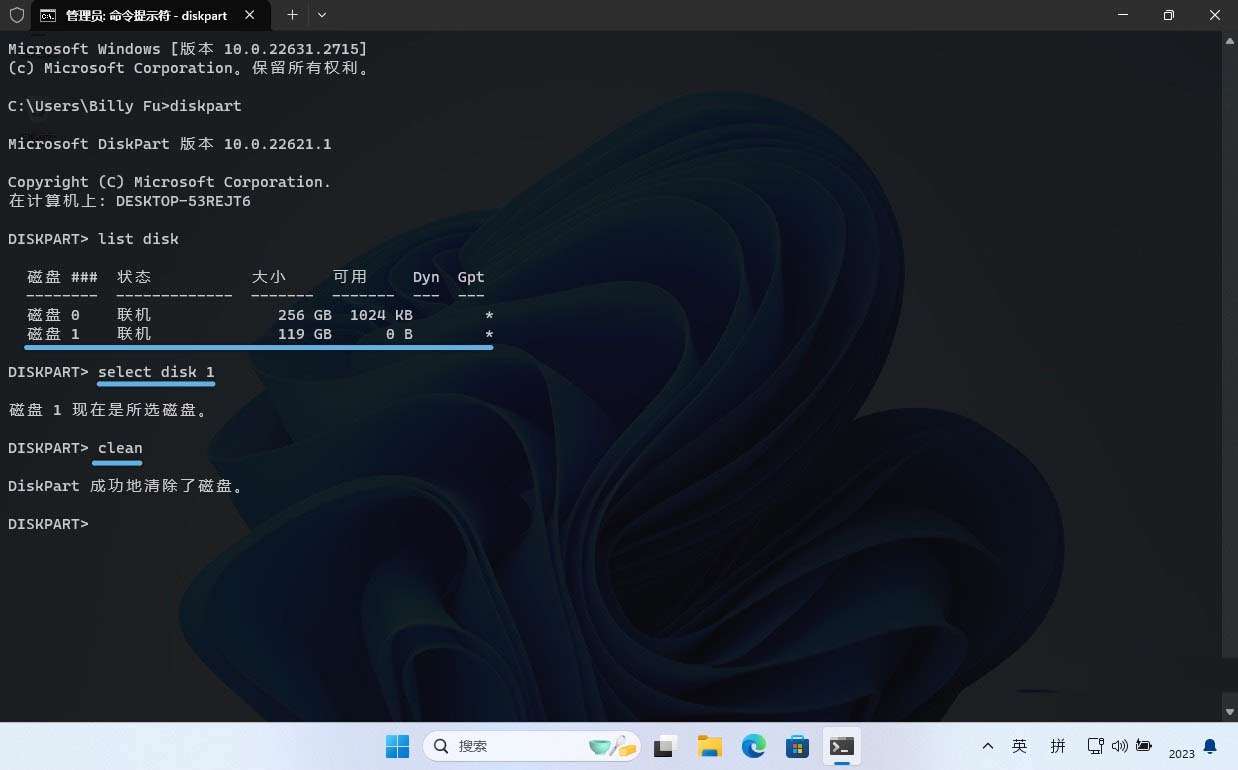The image size is (1238, 770).
Task: Open Task View from the taskbar
Action: pyautogui.click(x=666, y=746)
